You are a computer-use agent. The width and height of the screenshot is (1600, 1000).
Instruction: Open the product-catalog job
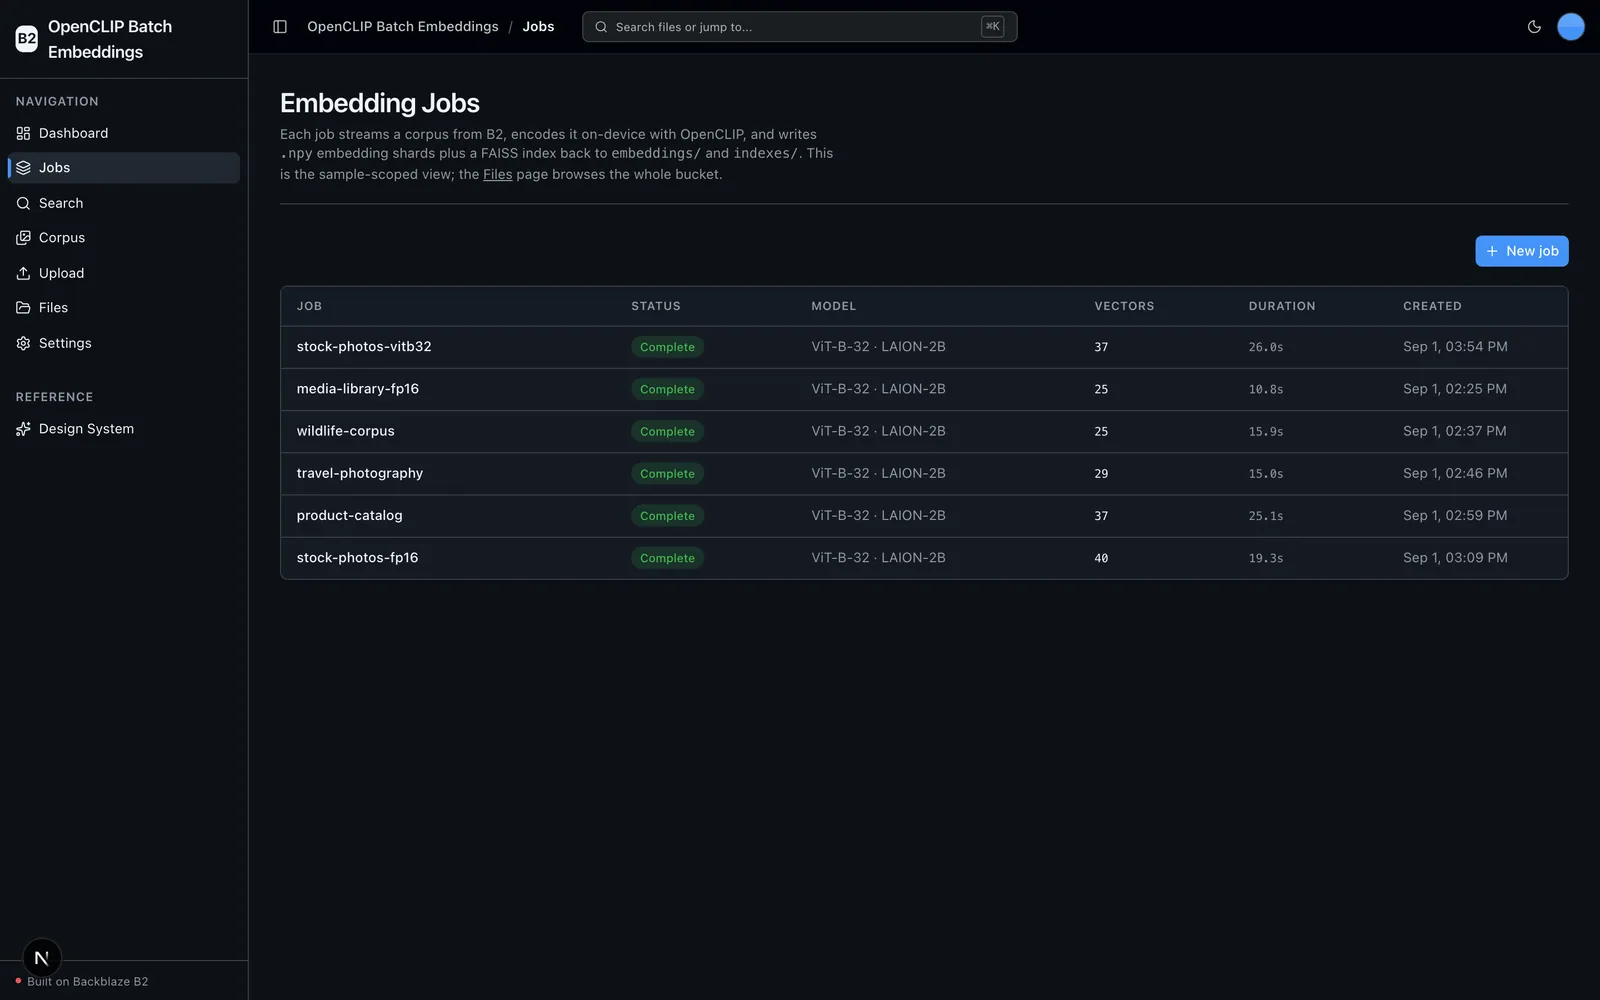point(349,516)
